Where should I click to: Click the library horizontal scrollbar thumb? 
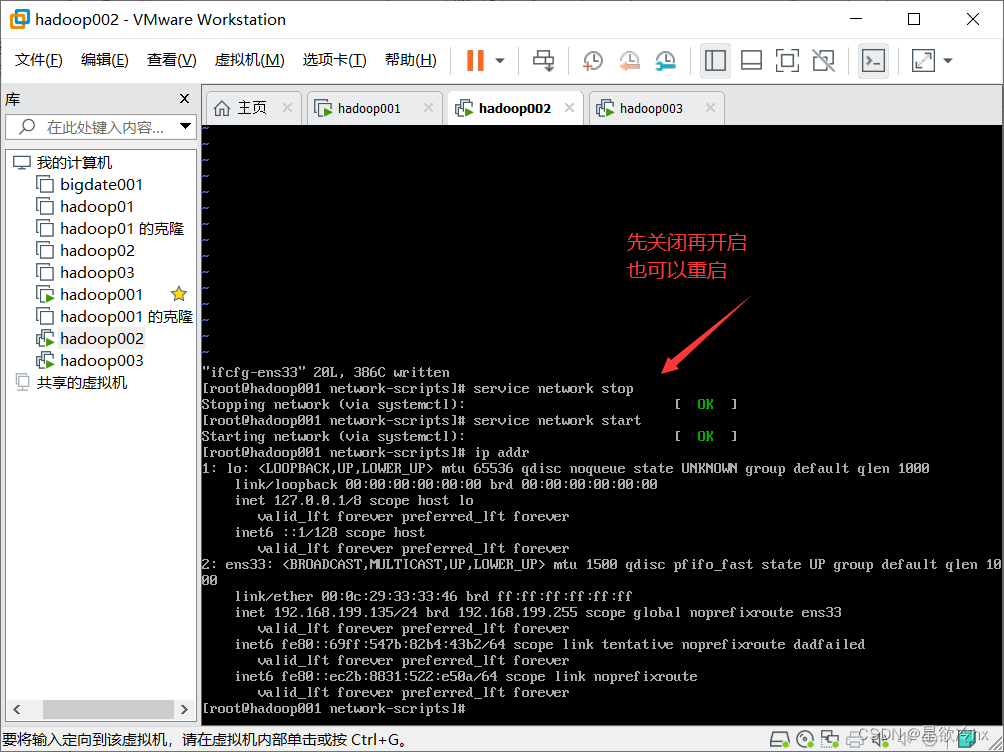108,709
